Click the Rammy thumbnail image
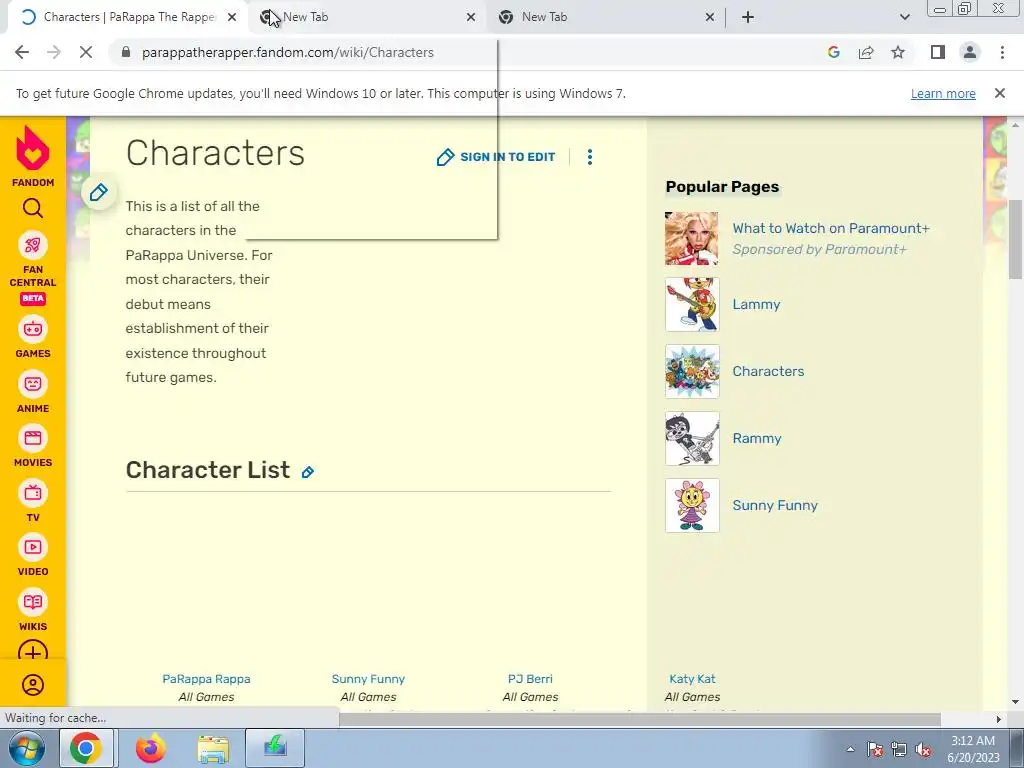 point(692,438)
